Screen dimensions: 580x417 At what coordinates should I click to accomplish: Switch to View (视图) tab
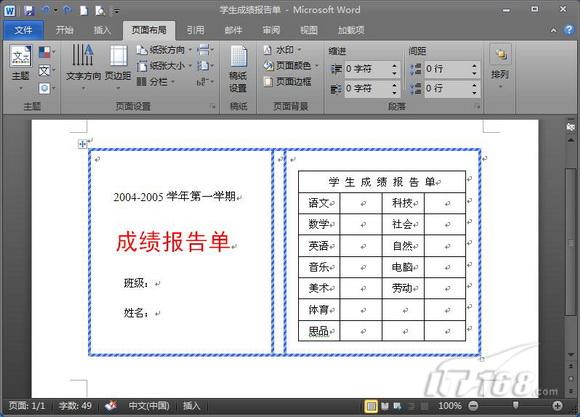[309, 30]
